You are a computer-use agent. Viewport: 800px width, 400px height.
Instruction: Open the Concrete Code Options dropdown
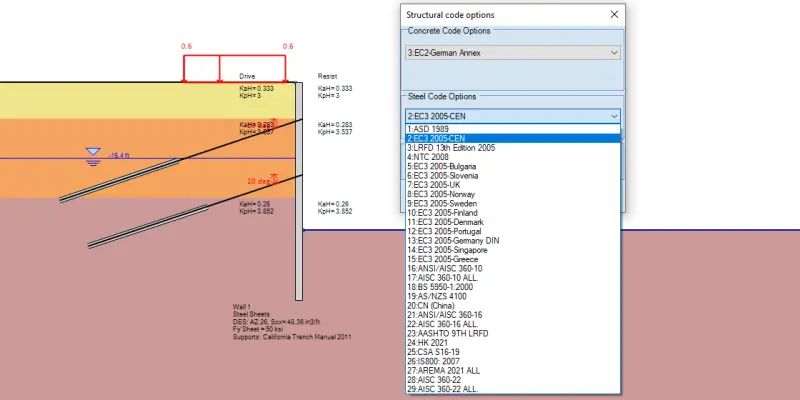point(513,53)
